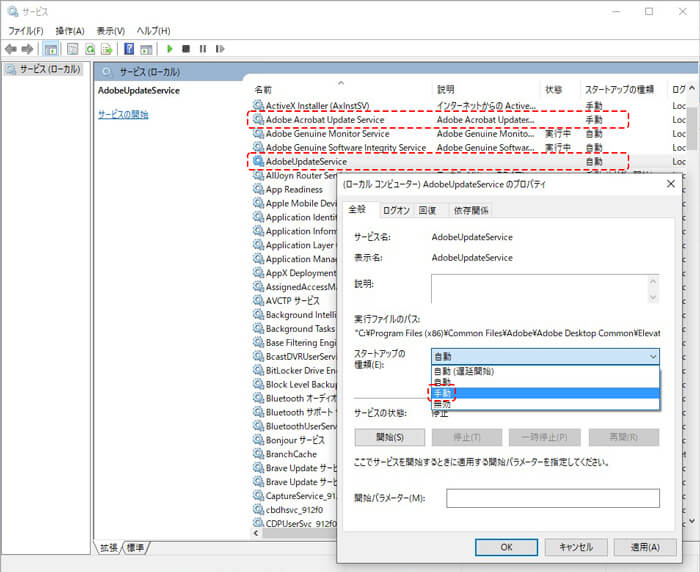Click the gear icon of AdobeUpdateService row
The image size is (700, 572).
[258, 161]
